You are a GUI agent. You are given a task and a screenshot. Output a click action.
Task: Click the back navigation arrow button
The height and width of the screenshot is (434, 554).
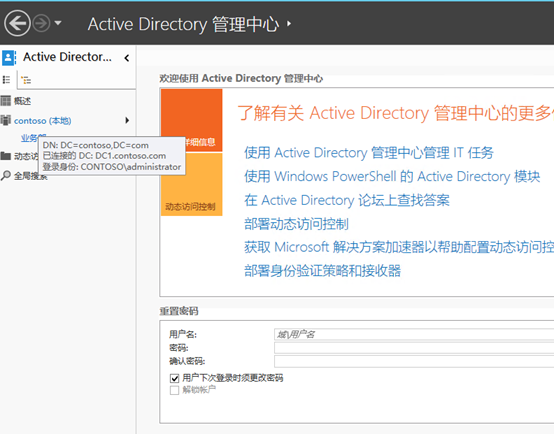17,23
